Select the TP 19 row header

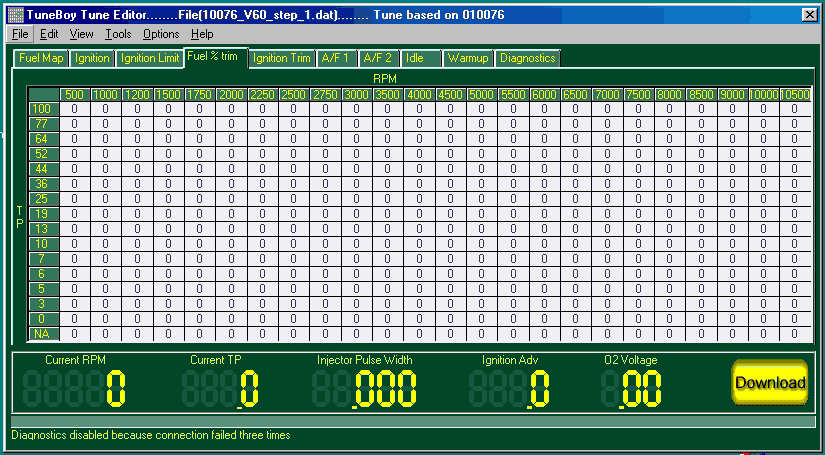click(x=43, y=214)
